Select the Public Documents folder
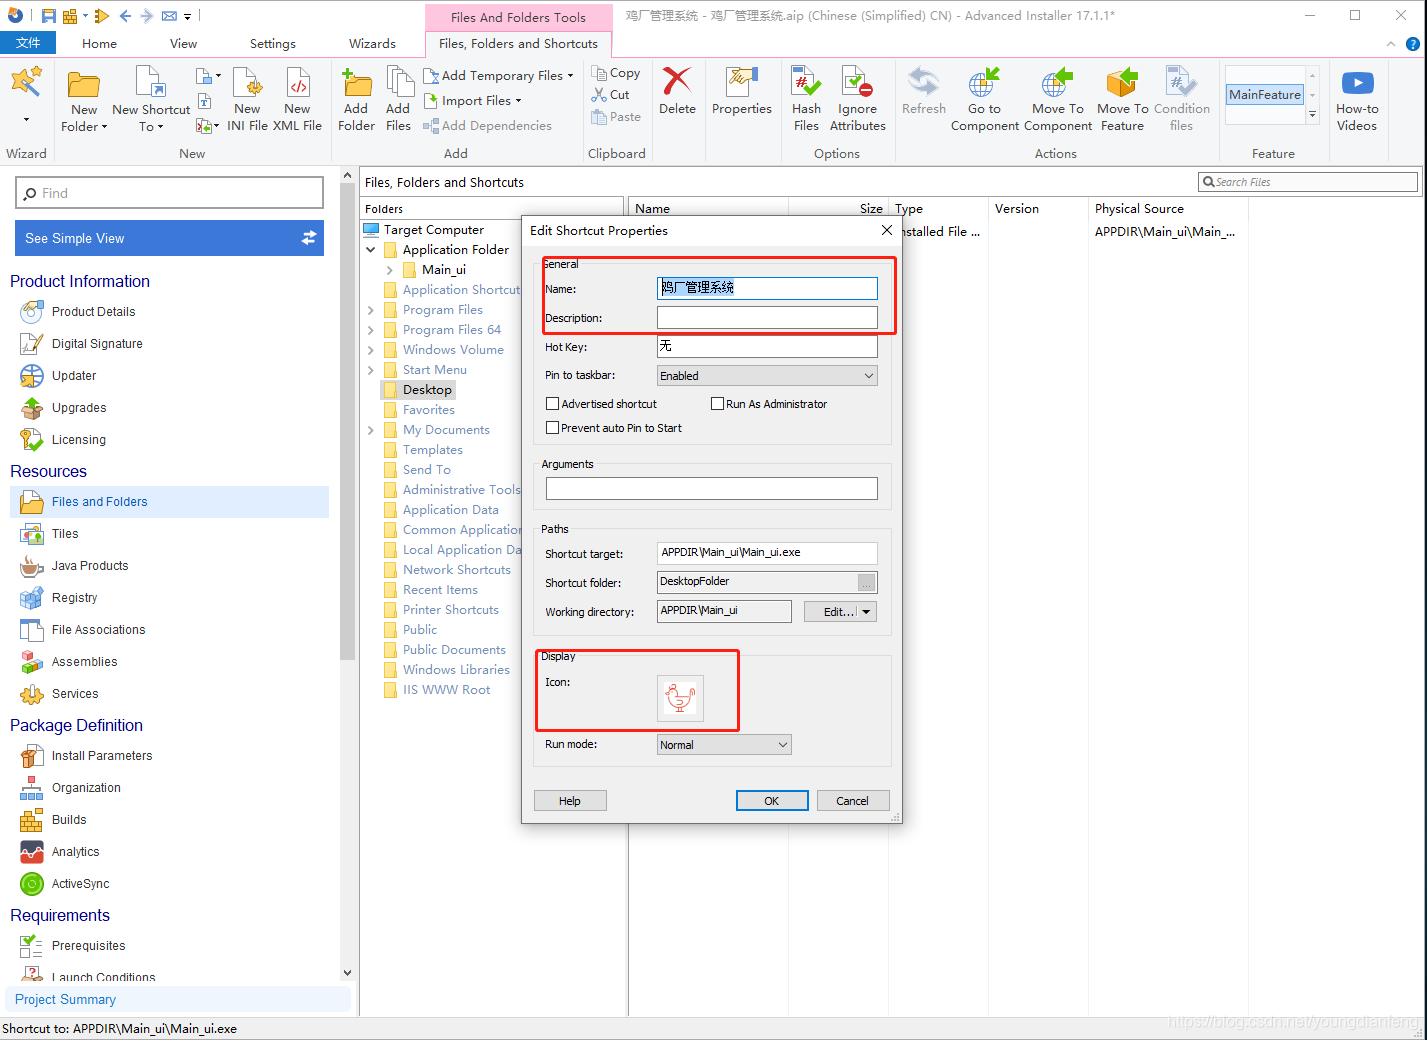This screenshot has width=1427, height=1040. click(x=454, y=650)
